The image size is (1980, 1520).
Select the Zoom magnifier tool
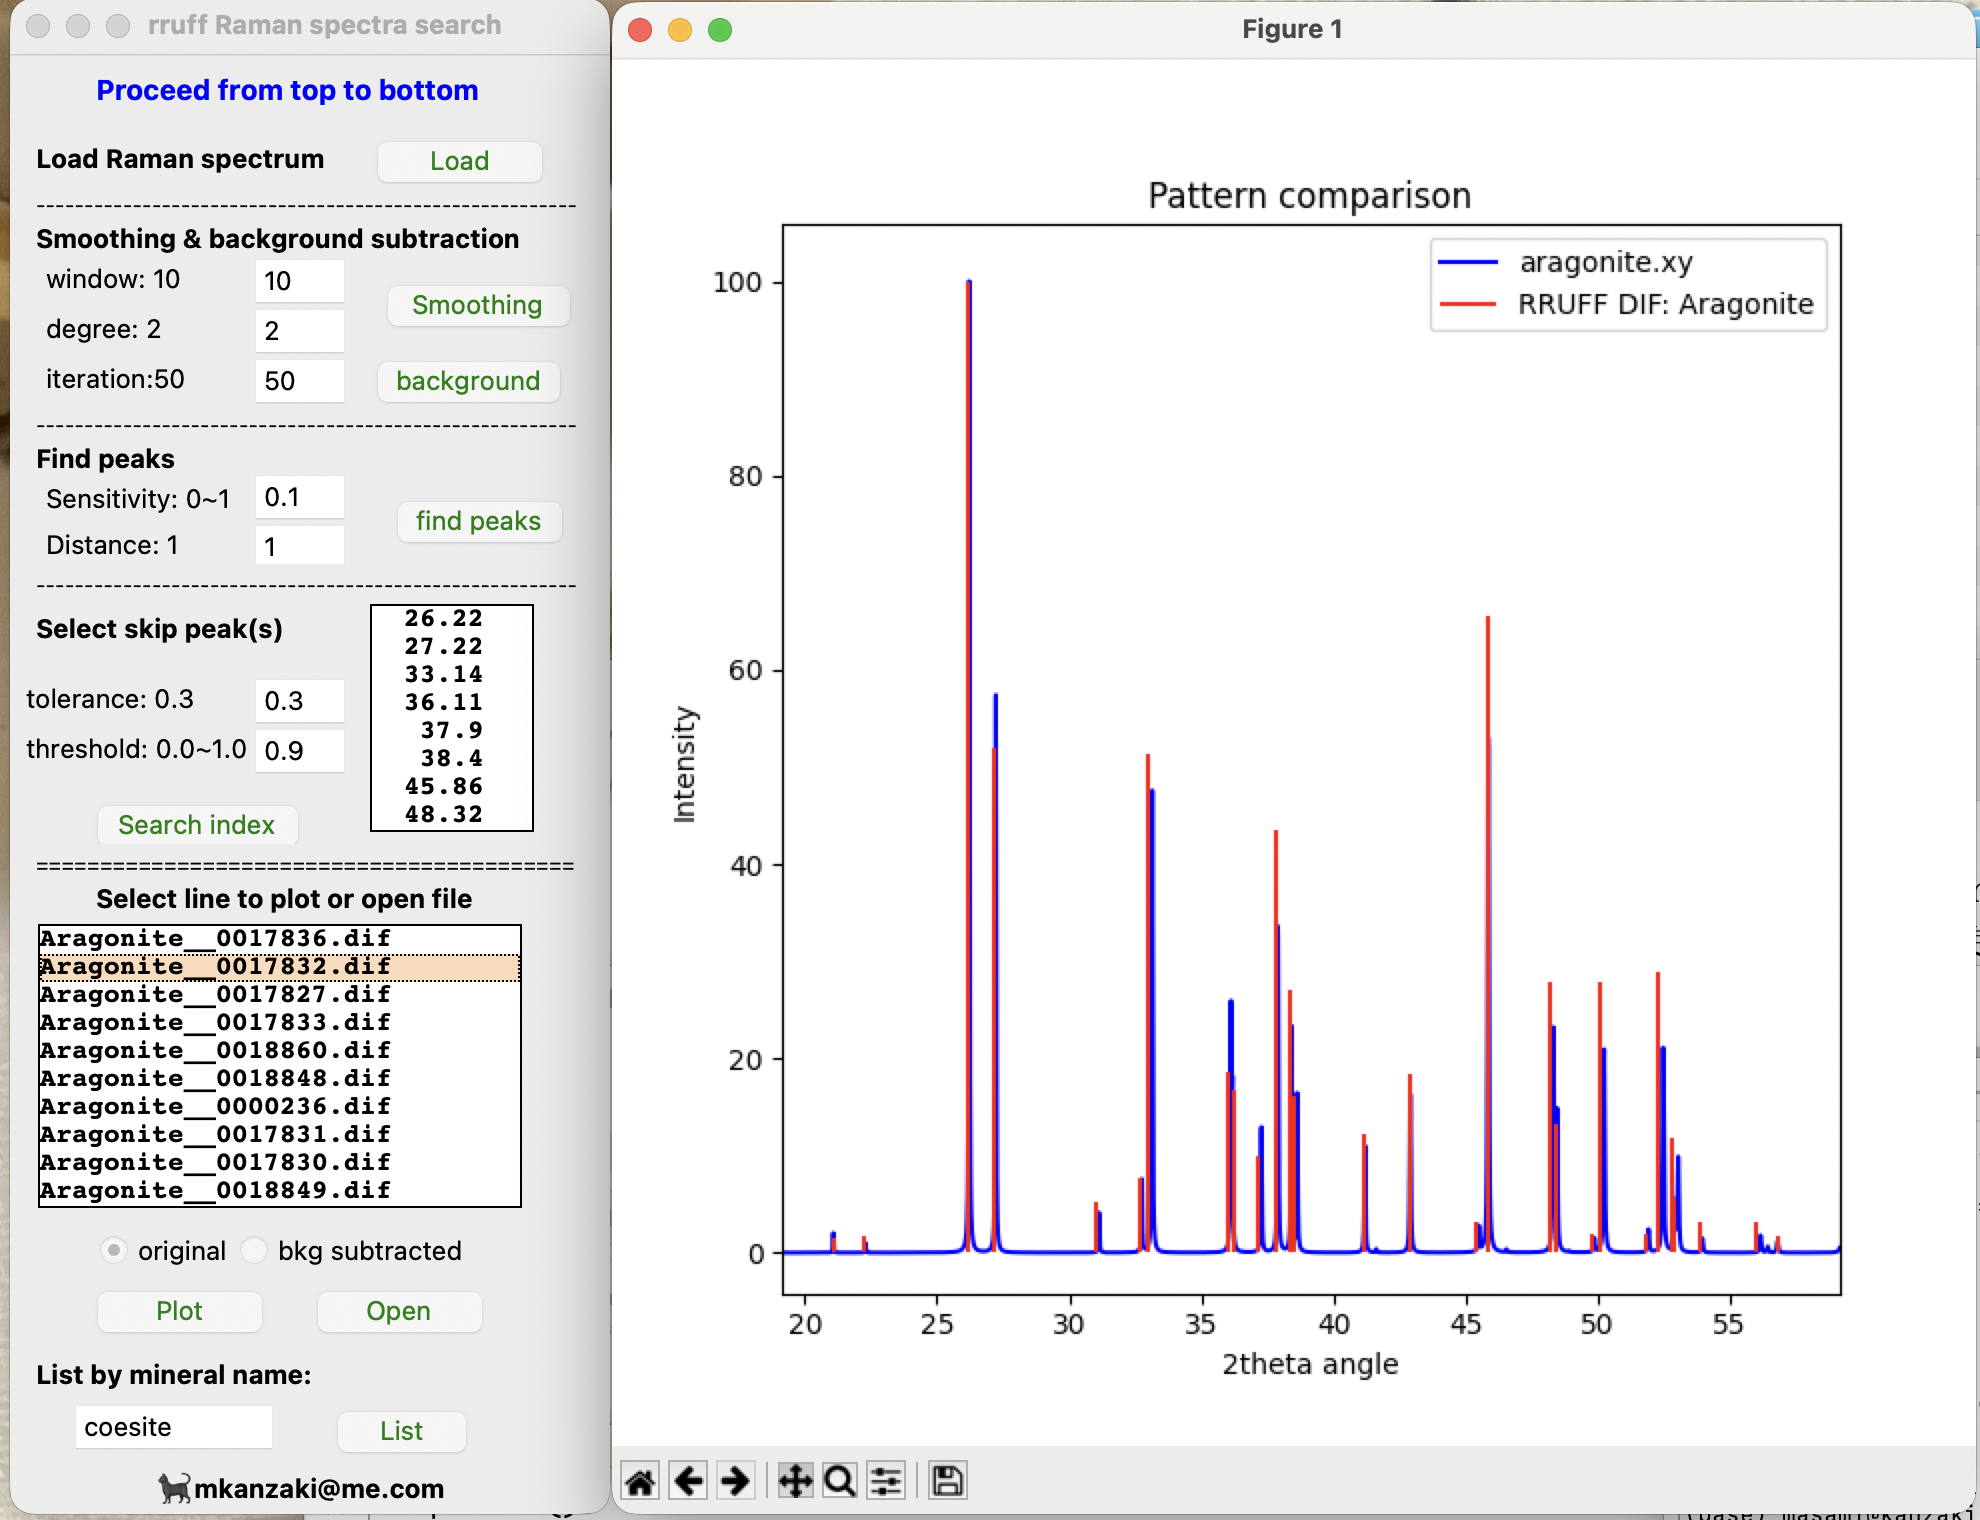840,1481
